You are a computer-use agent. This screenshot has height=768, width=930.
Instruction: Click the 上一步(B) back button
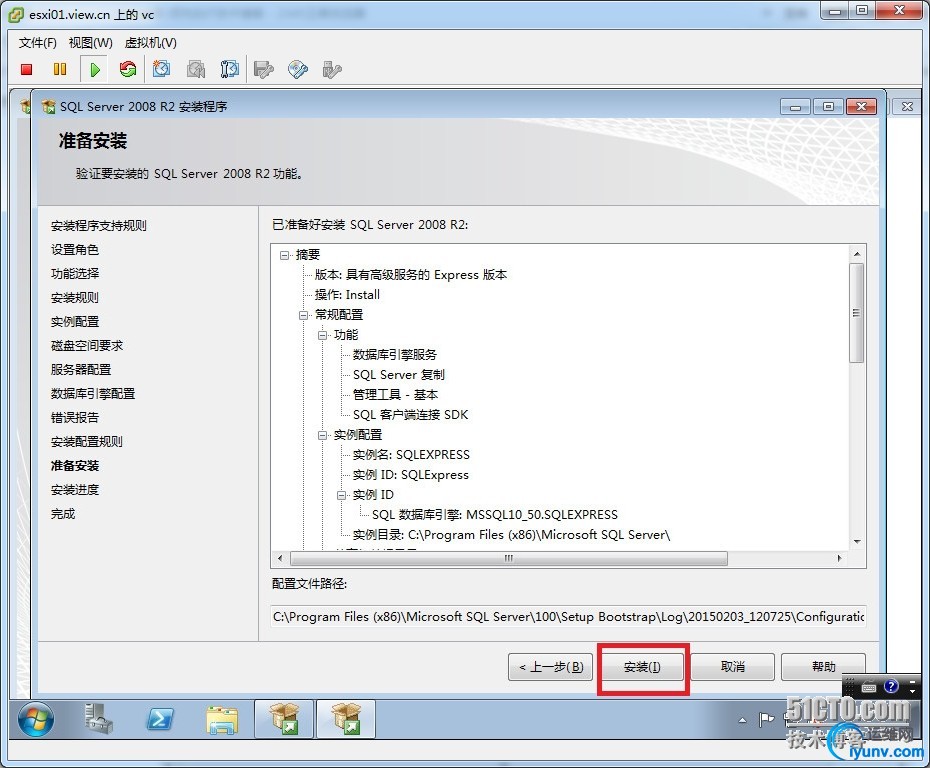tap(551, 667)
